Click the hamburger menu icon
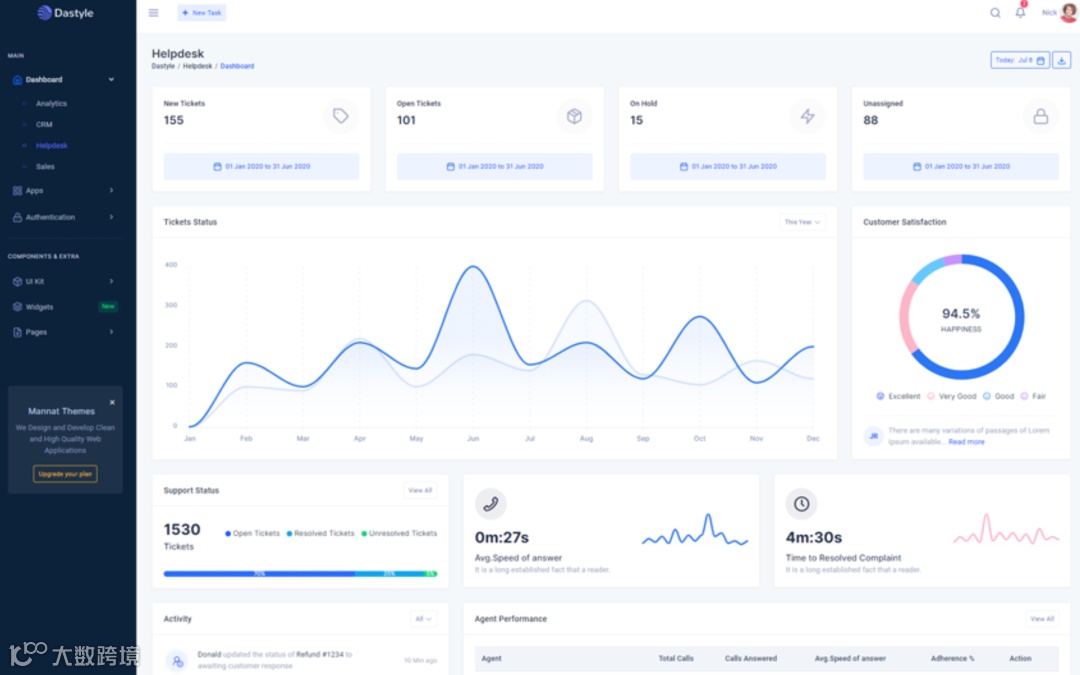Screen dimensions: 1080x675 (x=154, y=13)
